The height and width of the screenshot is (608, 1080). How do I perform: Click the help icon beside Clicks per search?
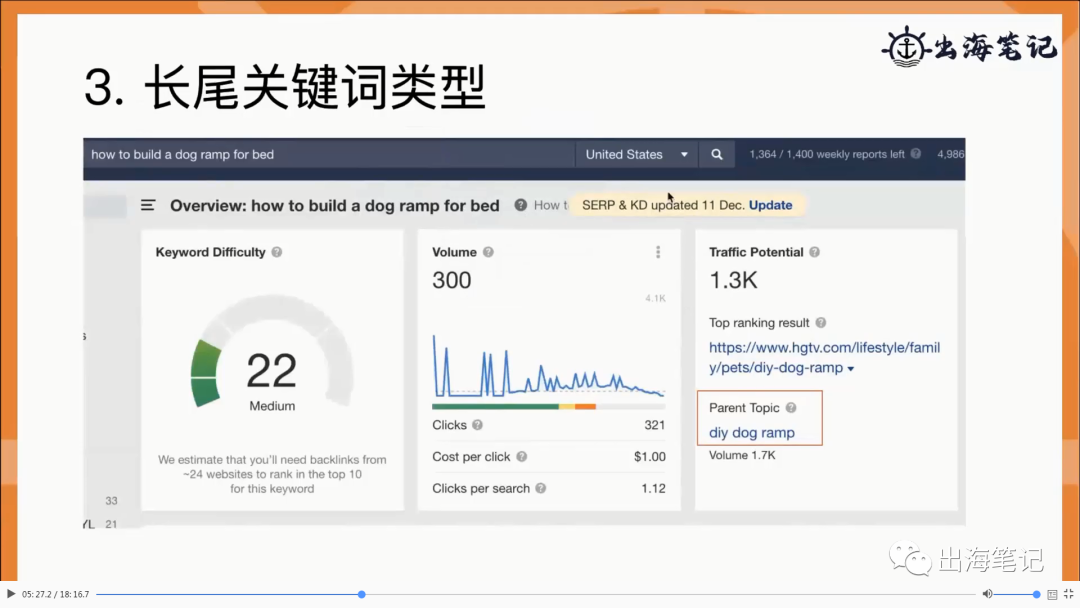[x=541, y=488]
